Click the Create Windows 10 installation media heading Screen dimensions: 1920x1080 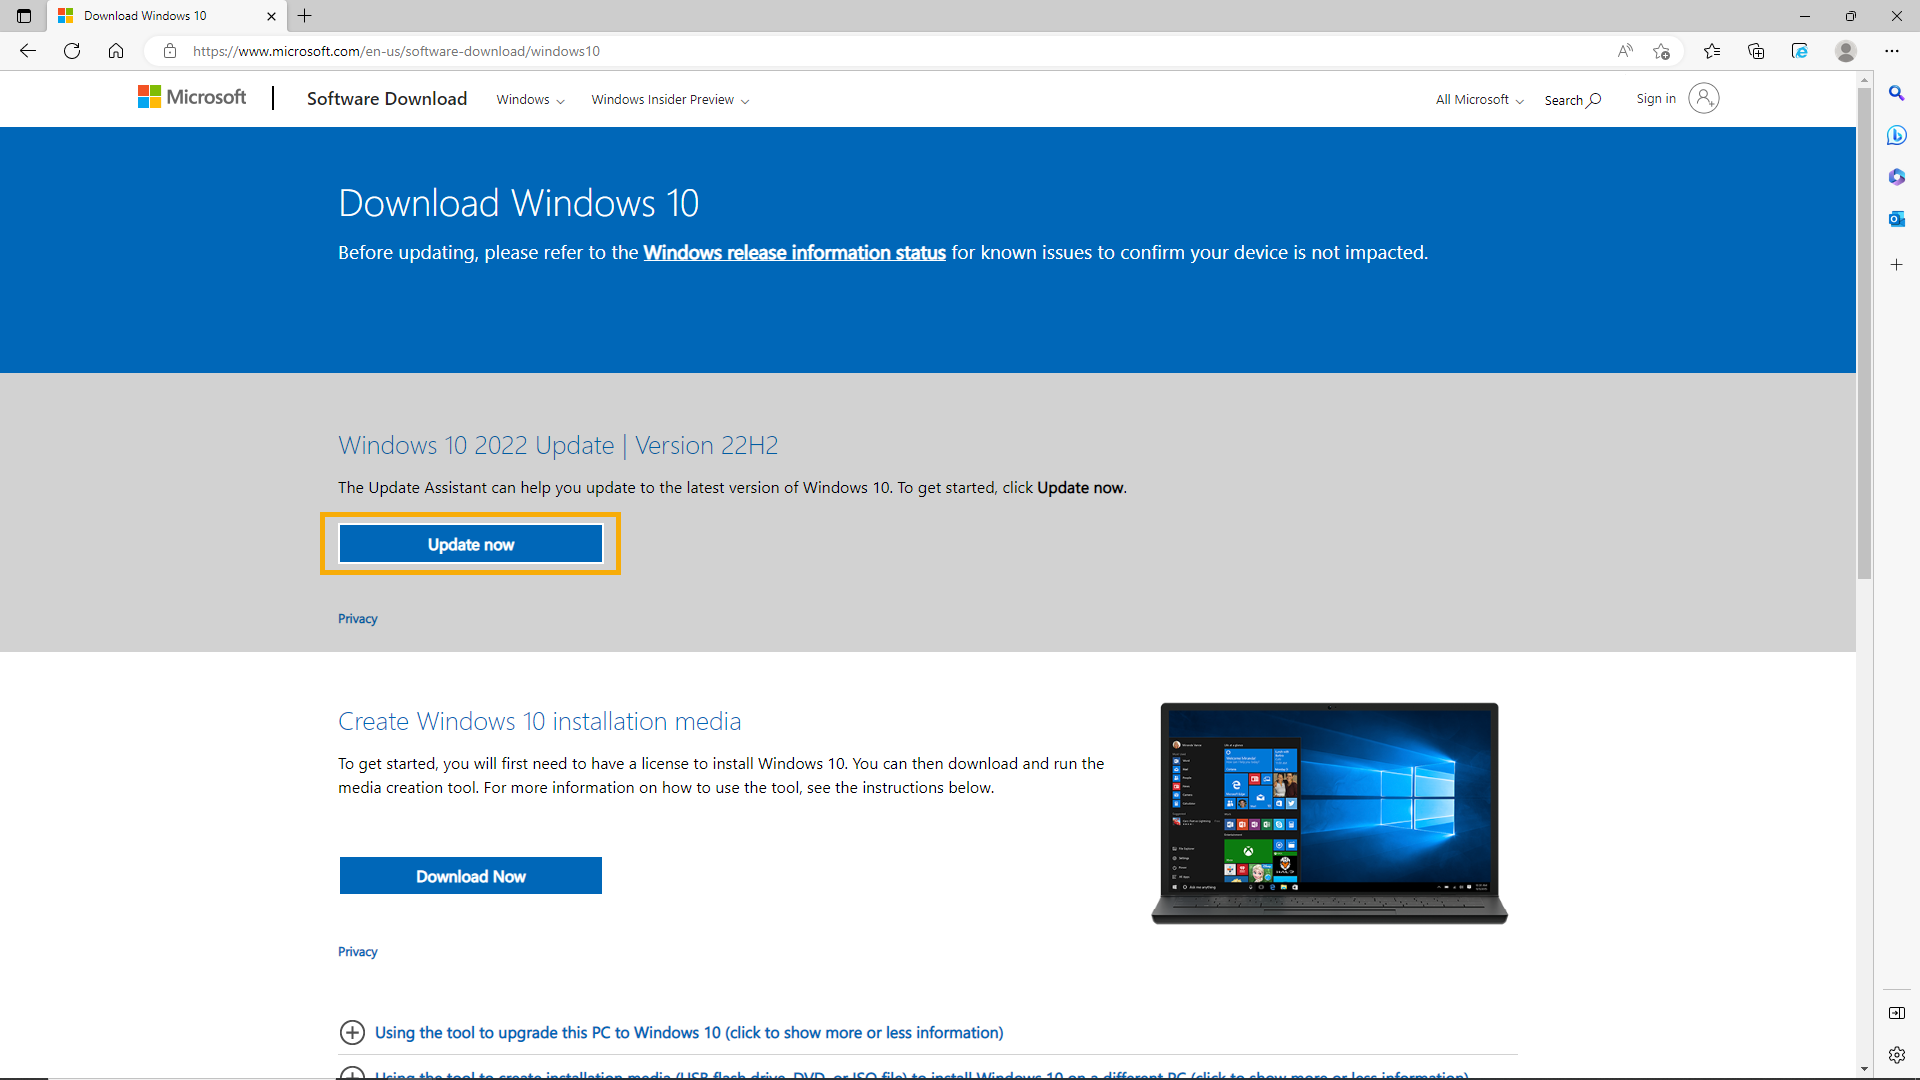tap(540, 721)
